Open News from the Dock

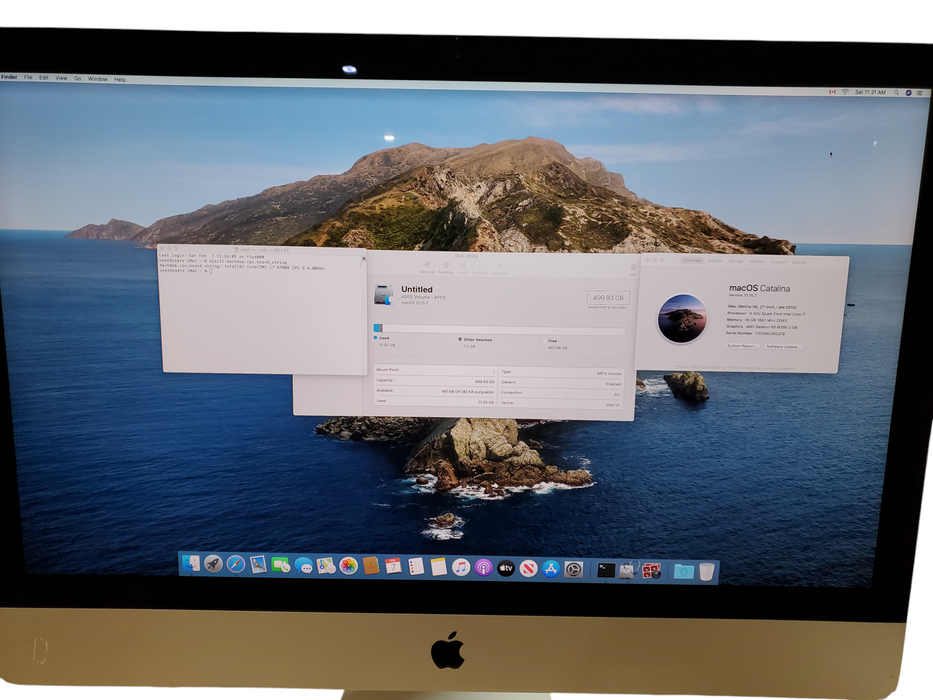pyautogui.click(x=528, y=570)
